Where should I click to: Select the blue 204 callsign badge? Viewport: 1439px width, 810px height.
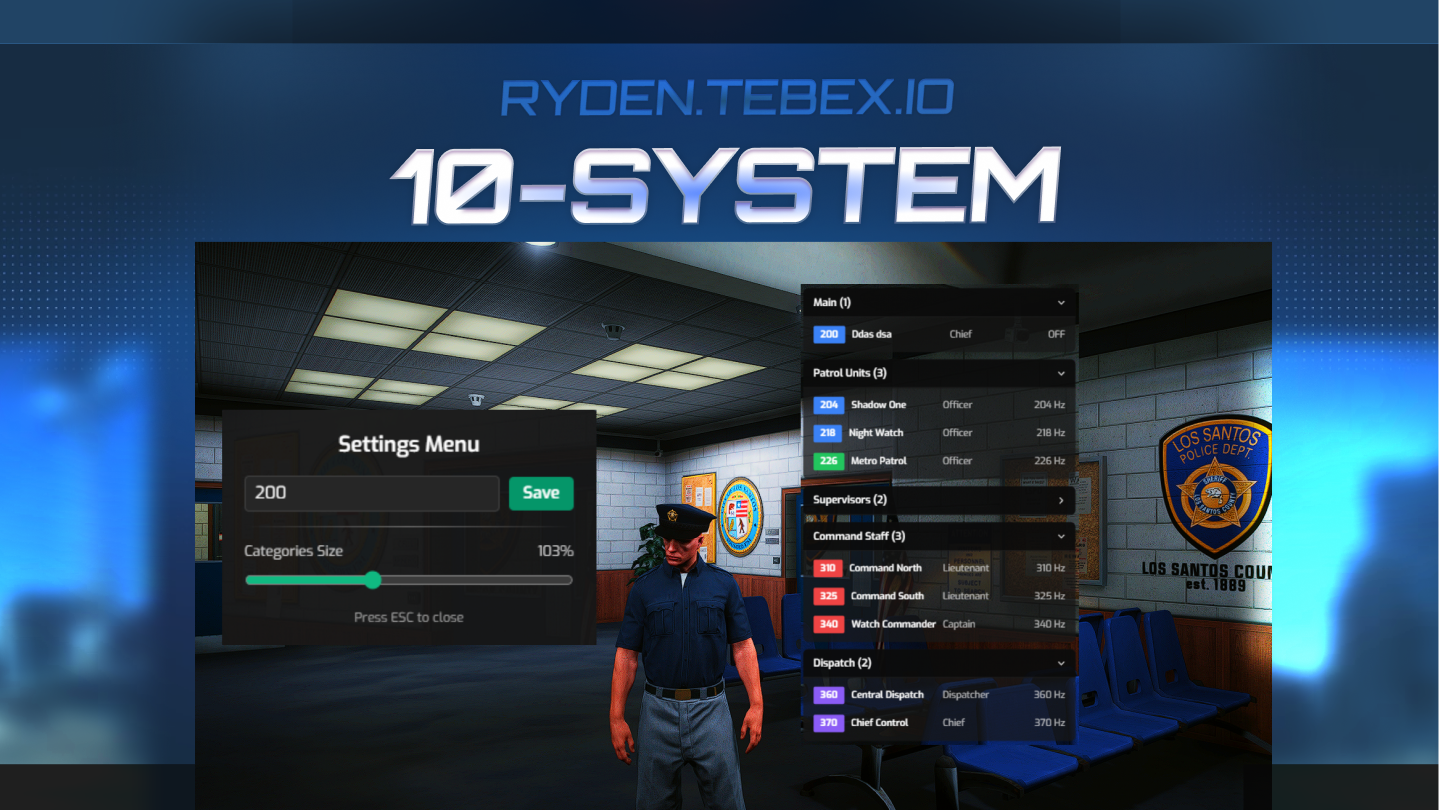(829, 405)
